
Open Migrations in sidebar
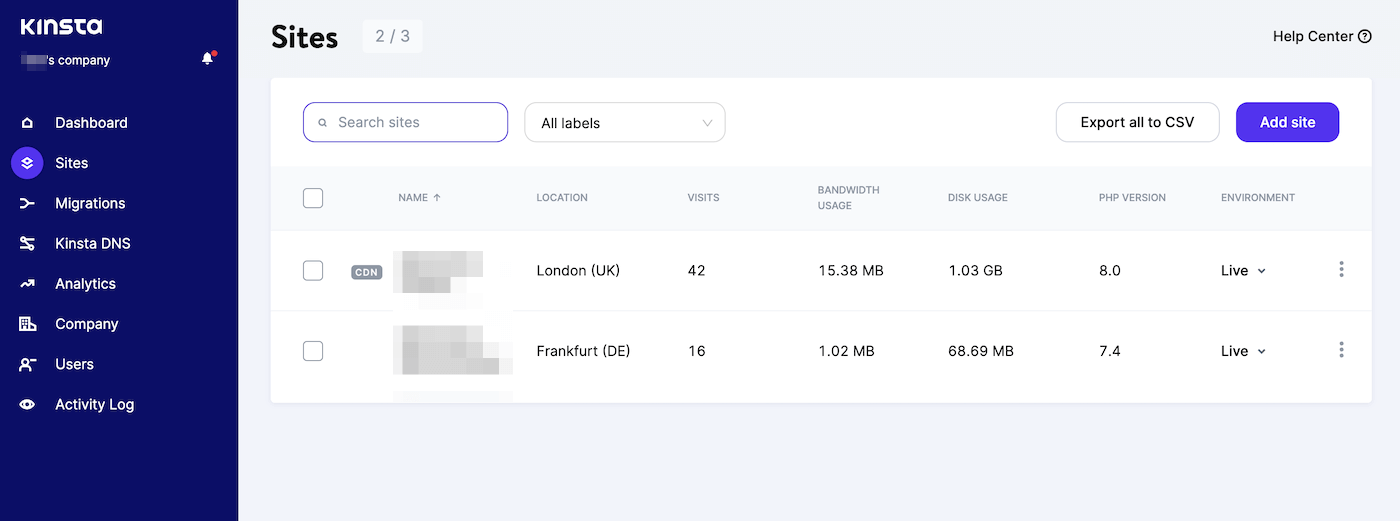(90, 203)
